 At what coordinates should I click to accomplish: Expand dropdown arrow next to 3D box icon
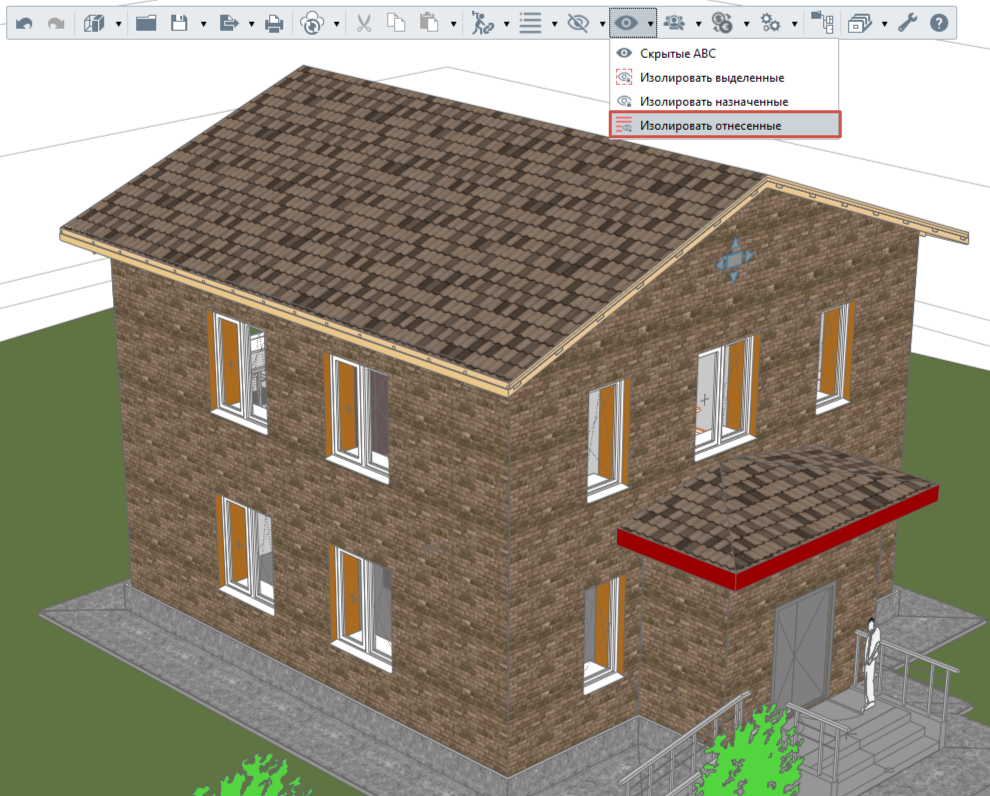[x=118, y=25]
